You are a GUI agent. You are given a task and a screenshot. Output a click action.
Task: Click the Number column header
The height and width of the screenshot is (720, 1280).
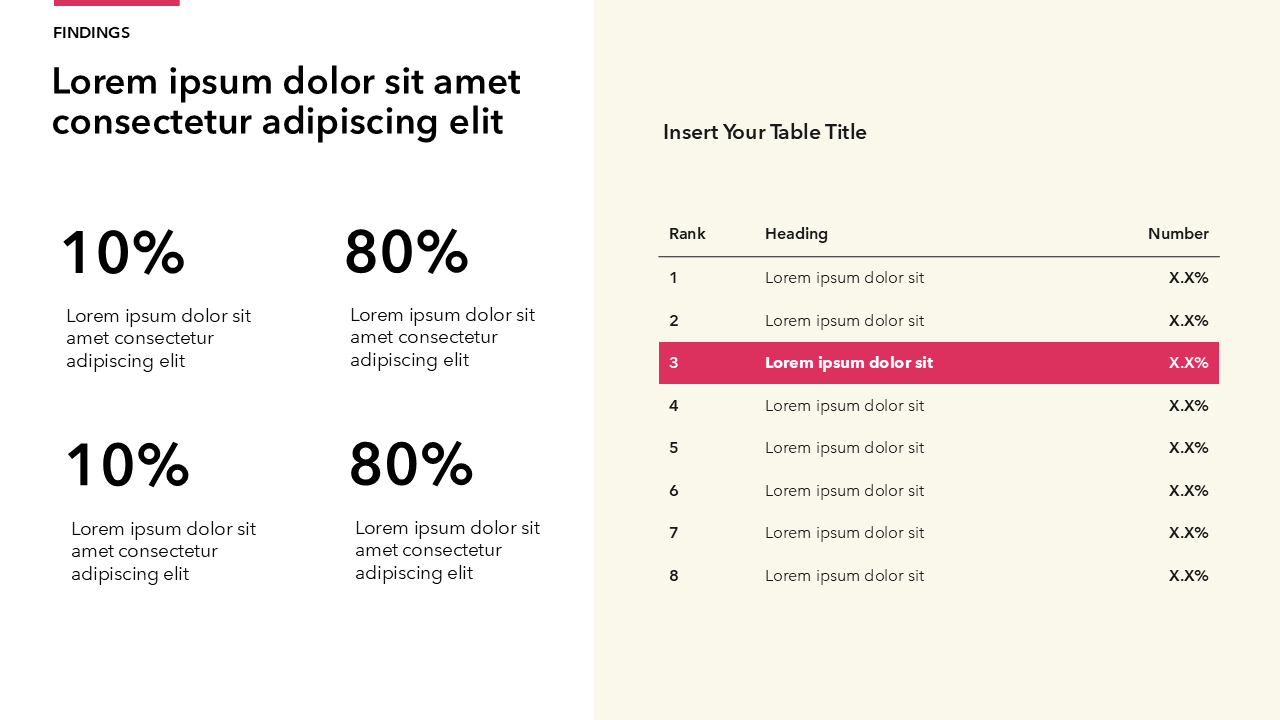[1177, 234]
